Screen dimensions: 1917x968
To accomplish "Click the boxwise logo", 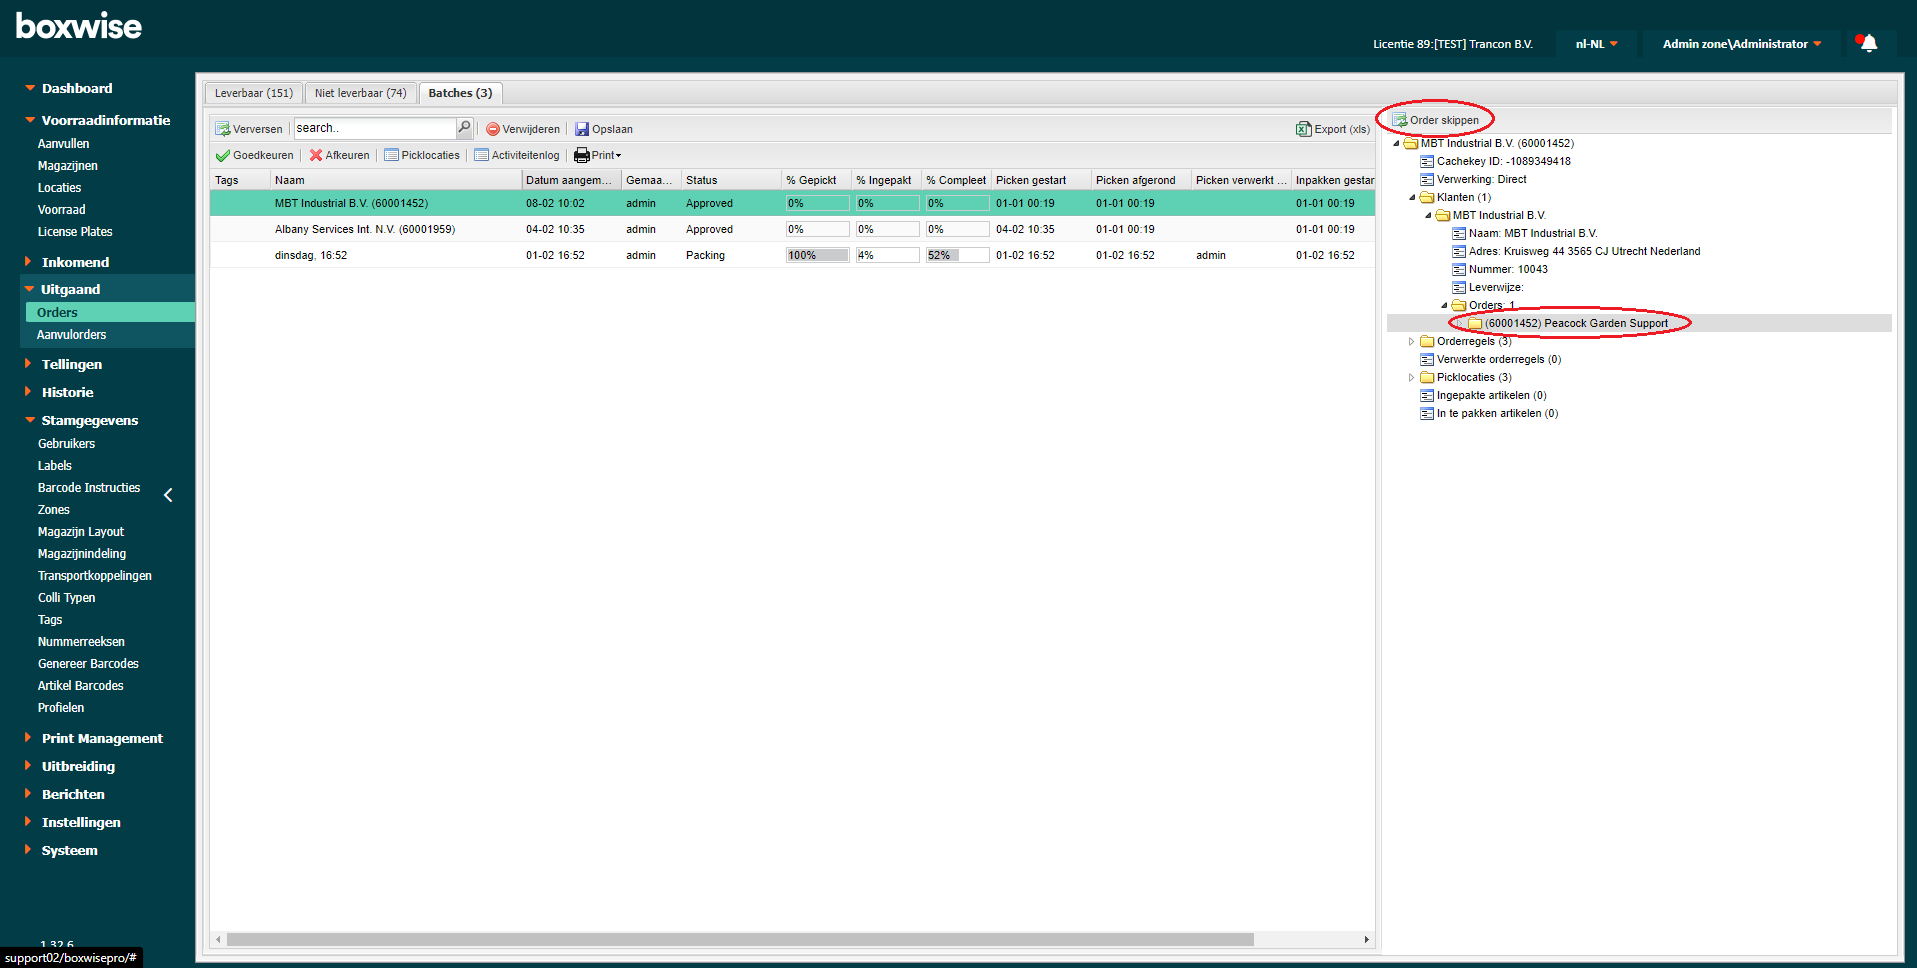I will point(79,26).
